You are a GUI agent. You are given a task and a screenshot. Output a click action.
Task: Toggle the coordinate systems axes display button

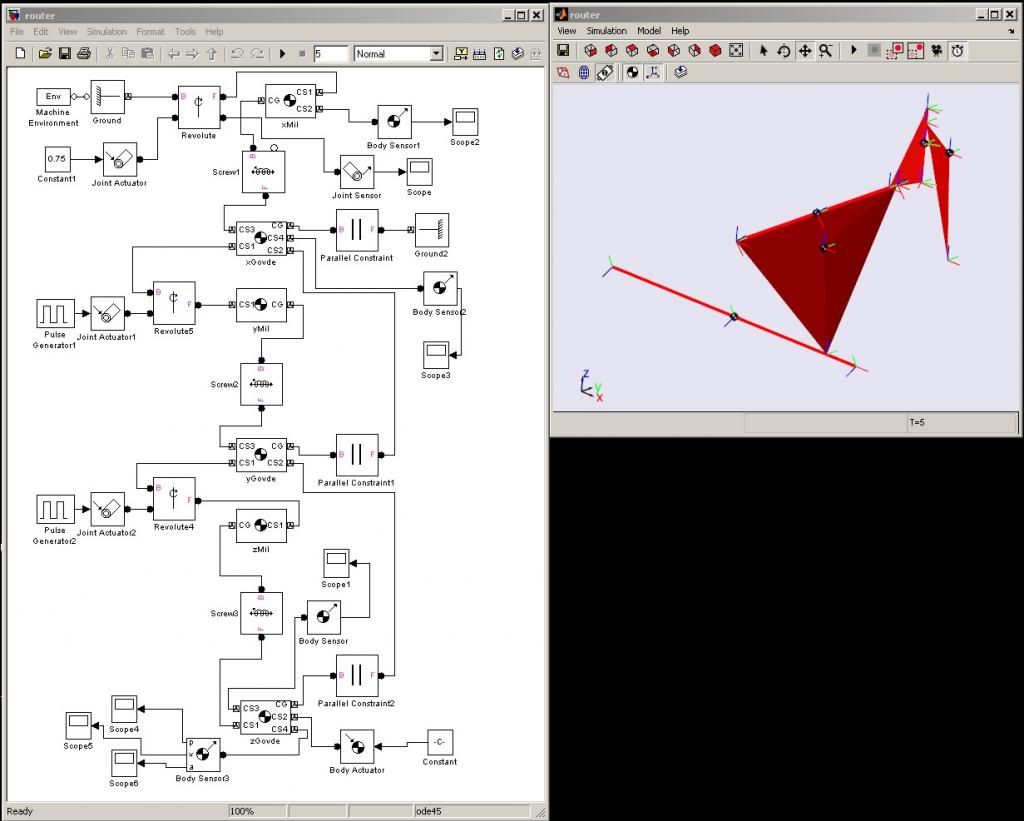(653, 72)
